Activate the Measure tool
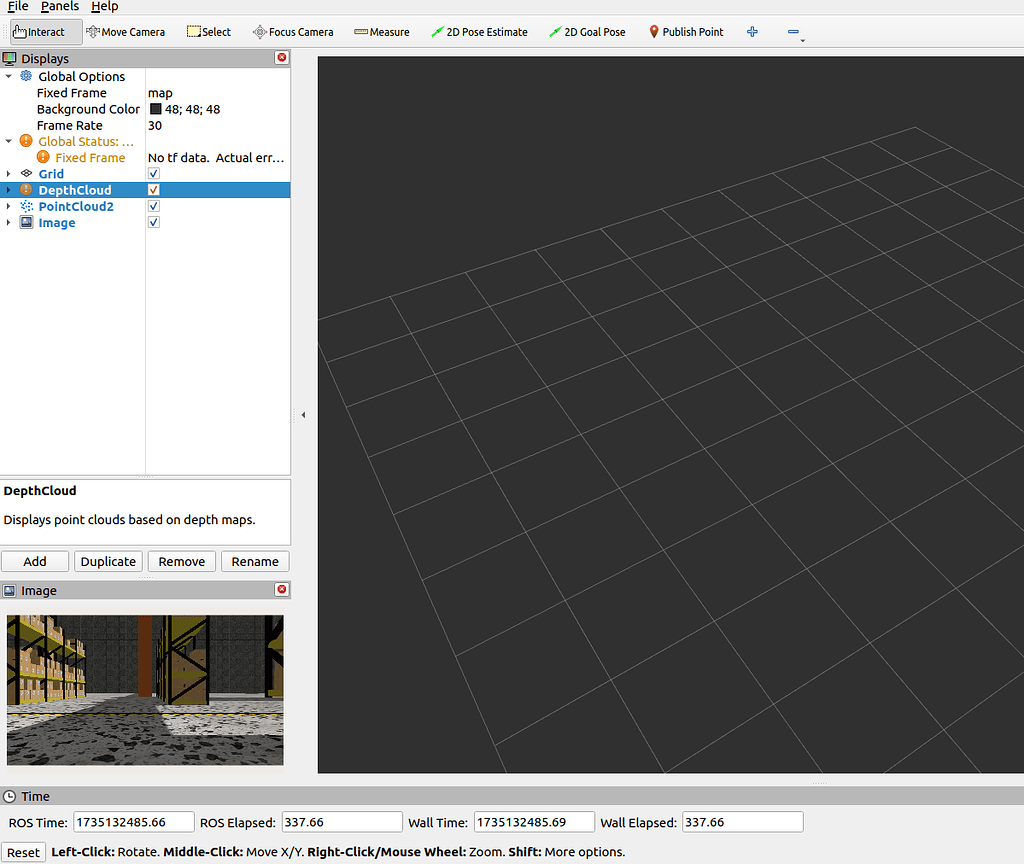This screenshot has width=1024, height=864. (381, 31)
